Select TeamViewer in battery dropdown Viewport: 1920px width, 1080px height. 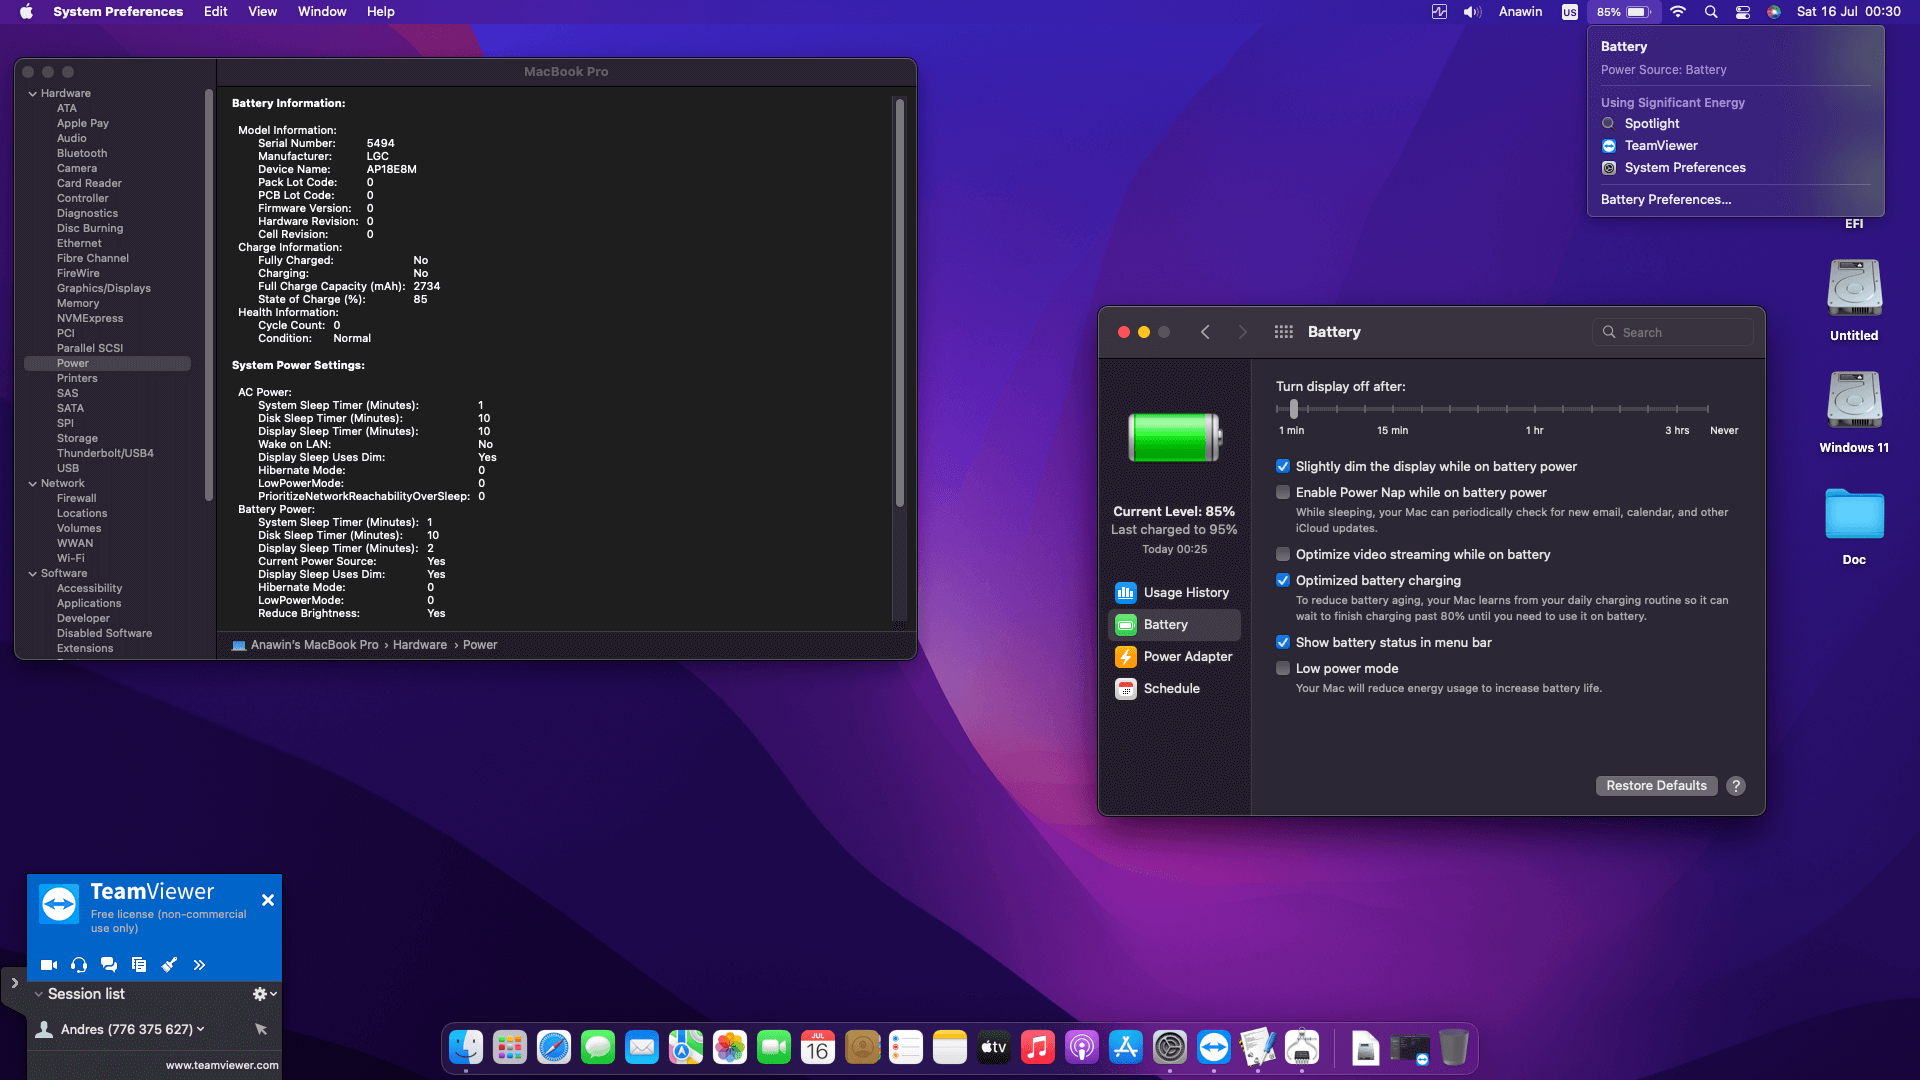click(x=1735, y=146)
